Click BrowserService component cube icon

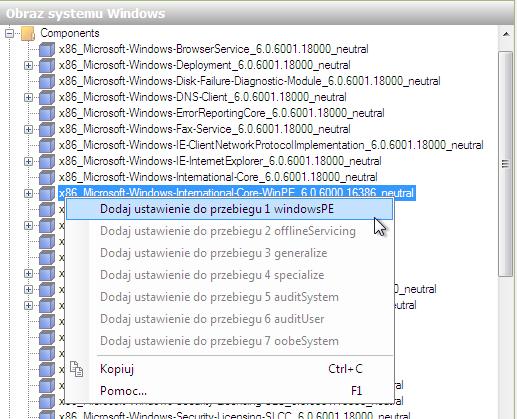click(x=47, y=49)
